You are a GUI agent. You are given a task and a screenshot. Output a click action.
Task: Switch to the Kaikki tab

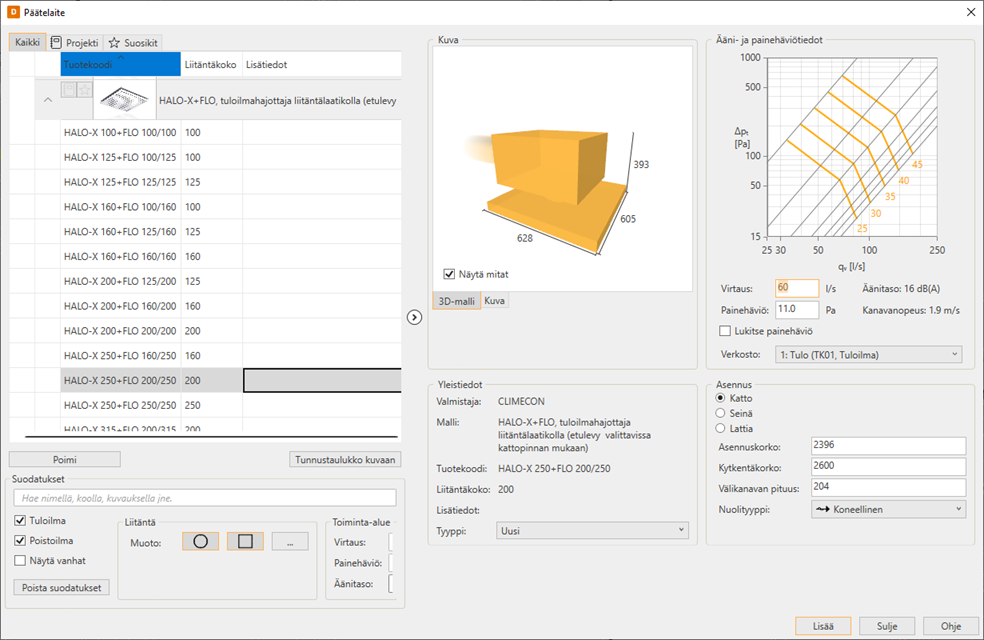[x=28, y=43]
